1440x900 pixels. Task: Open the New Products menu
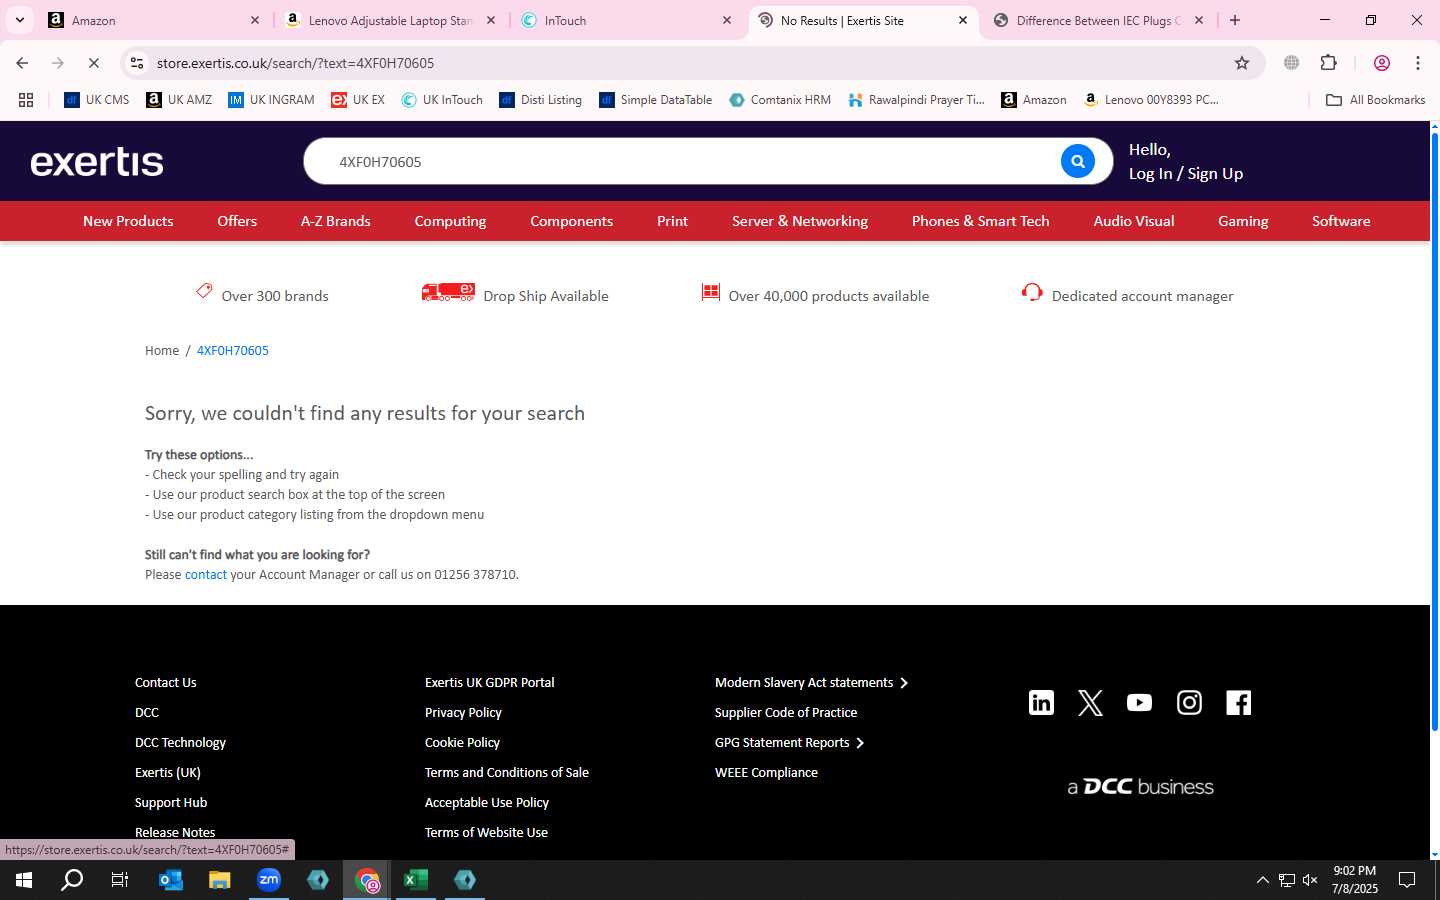(128, 221)
